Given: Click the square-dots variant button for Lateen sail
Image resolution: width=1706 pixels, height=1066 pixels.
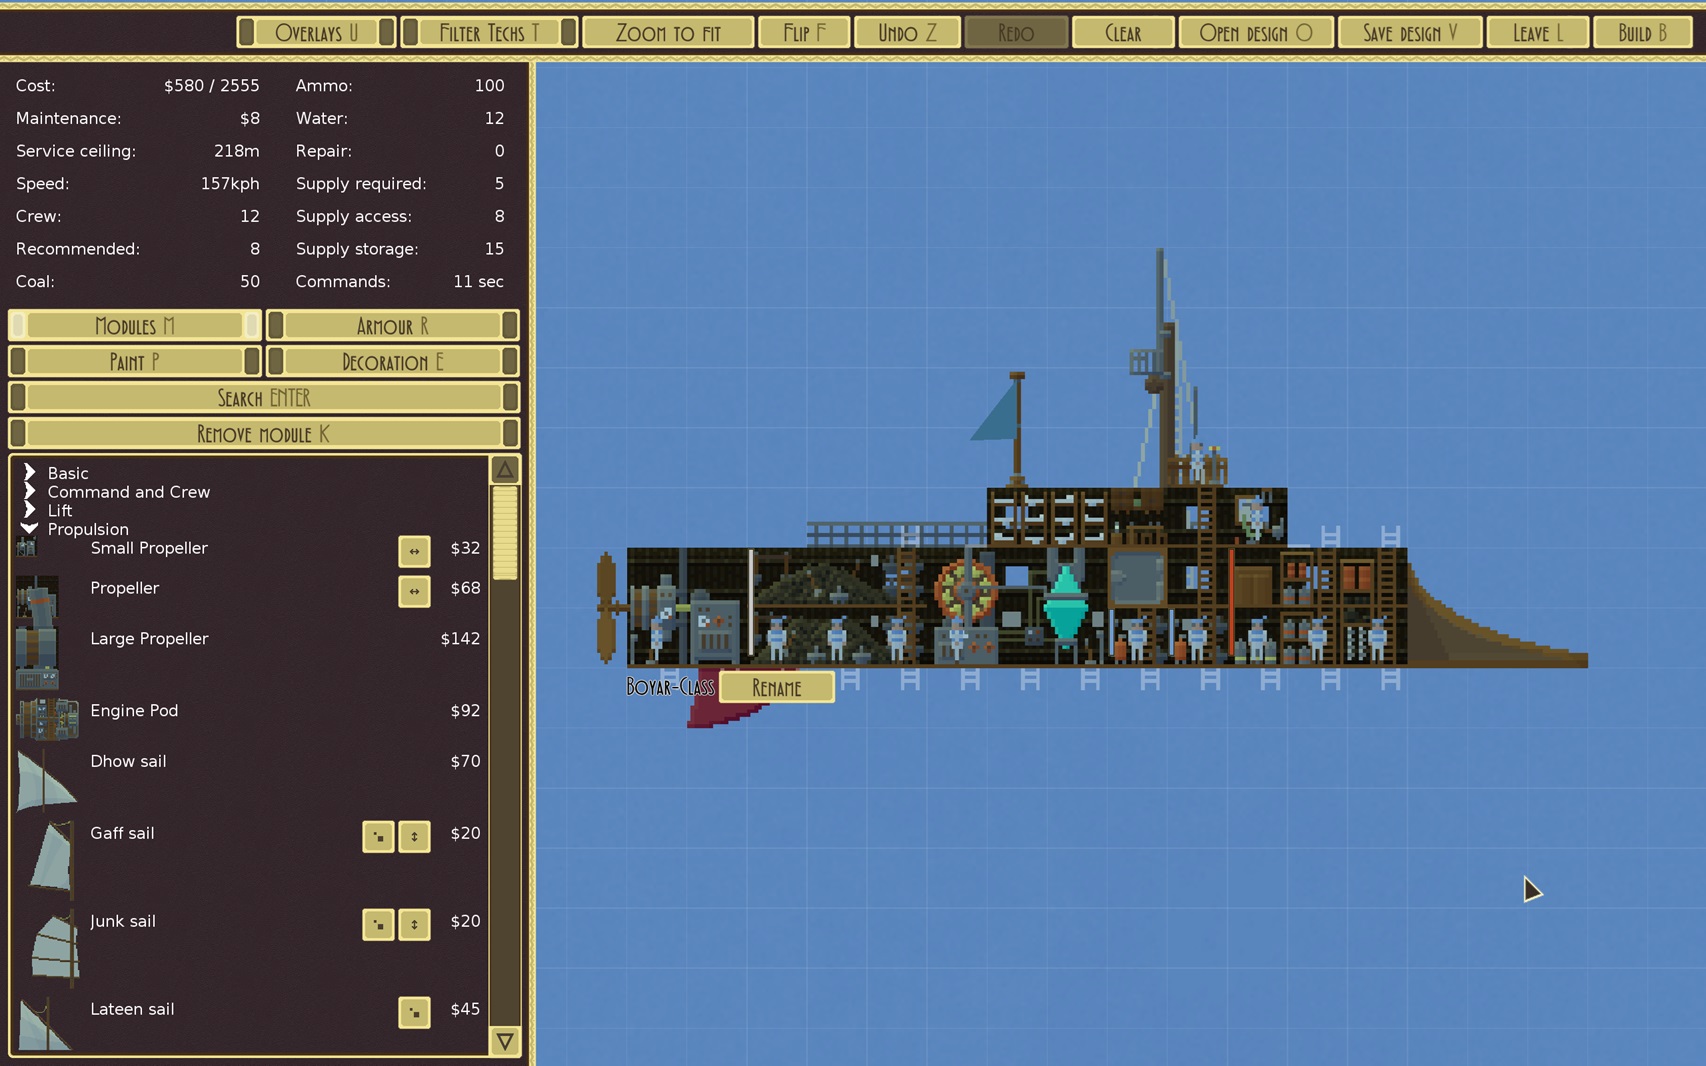Looking at the screenshot, I should click(414, 1012).
